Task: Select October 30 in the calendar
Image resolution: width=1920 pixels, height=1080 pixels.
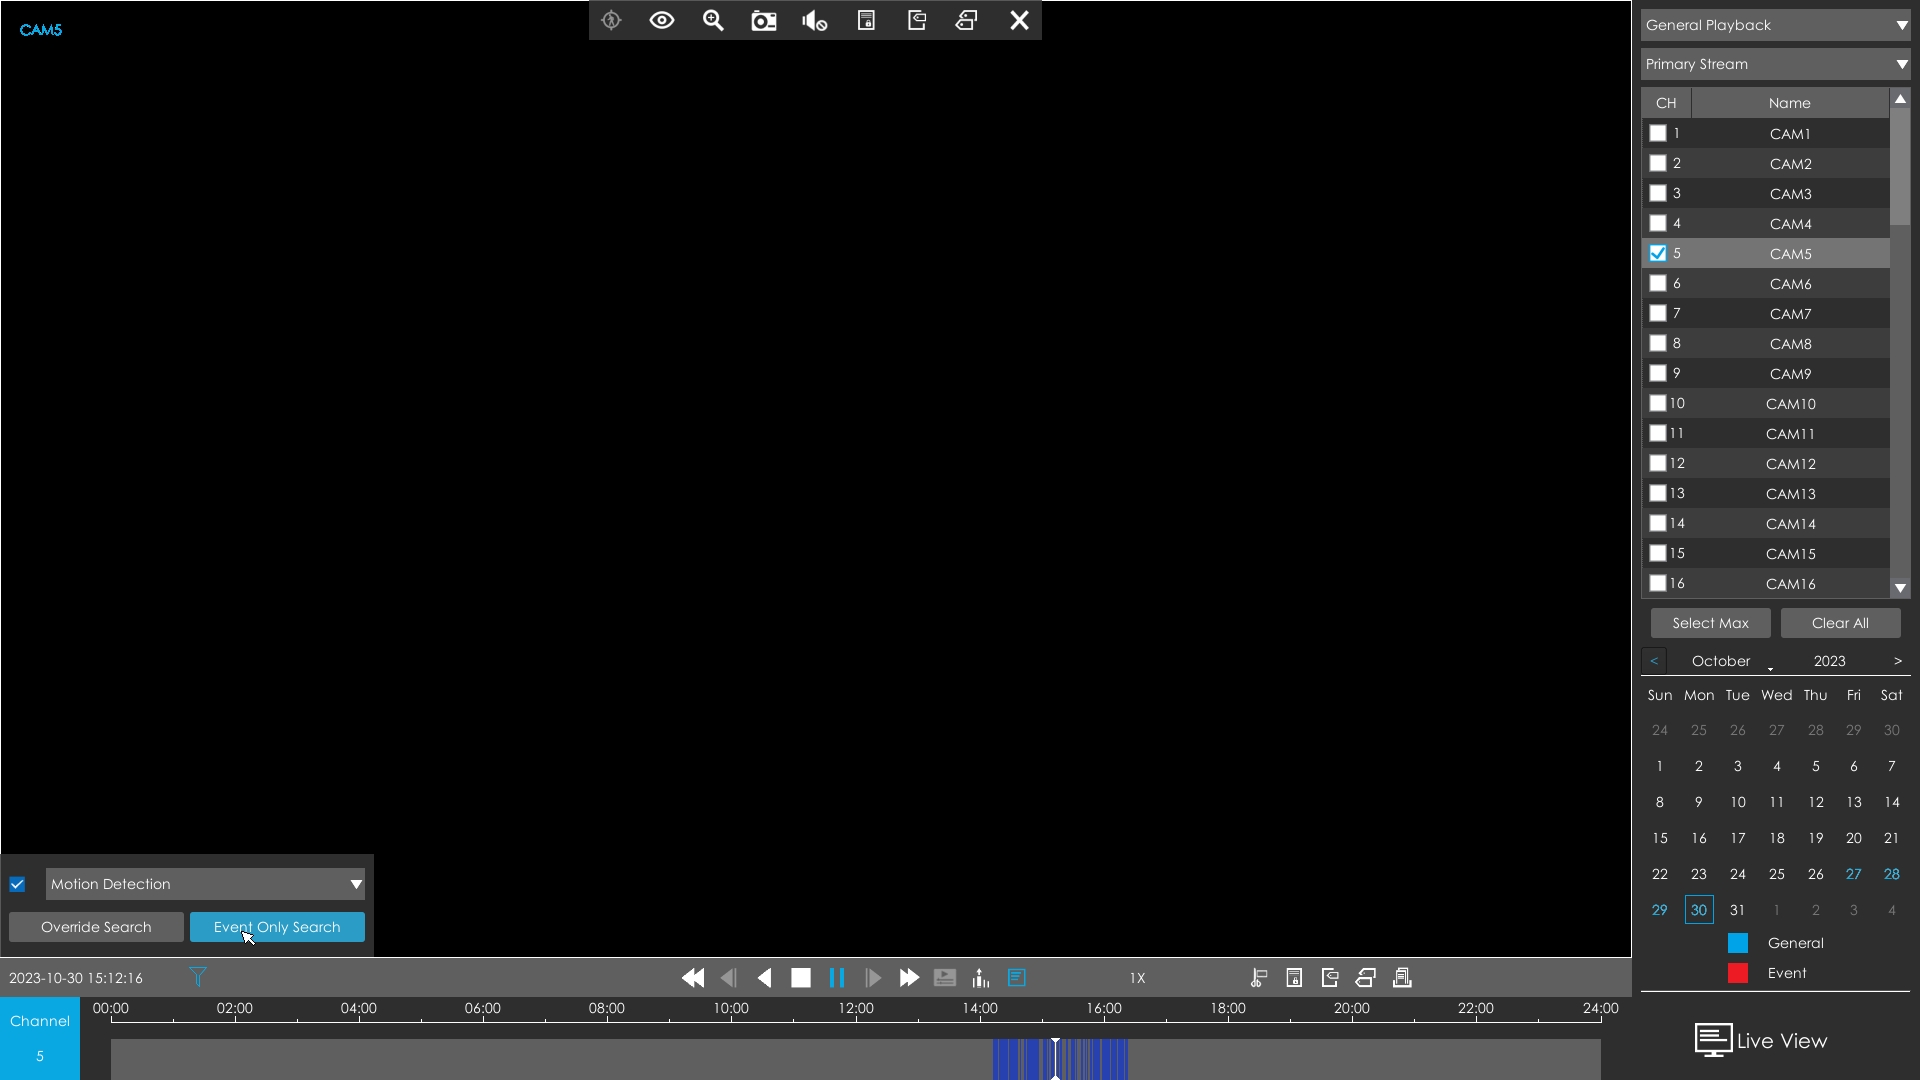Action: pyautogui.click(x=1699, y=910)
